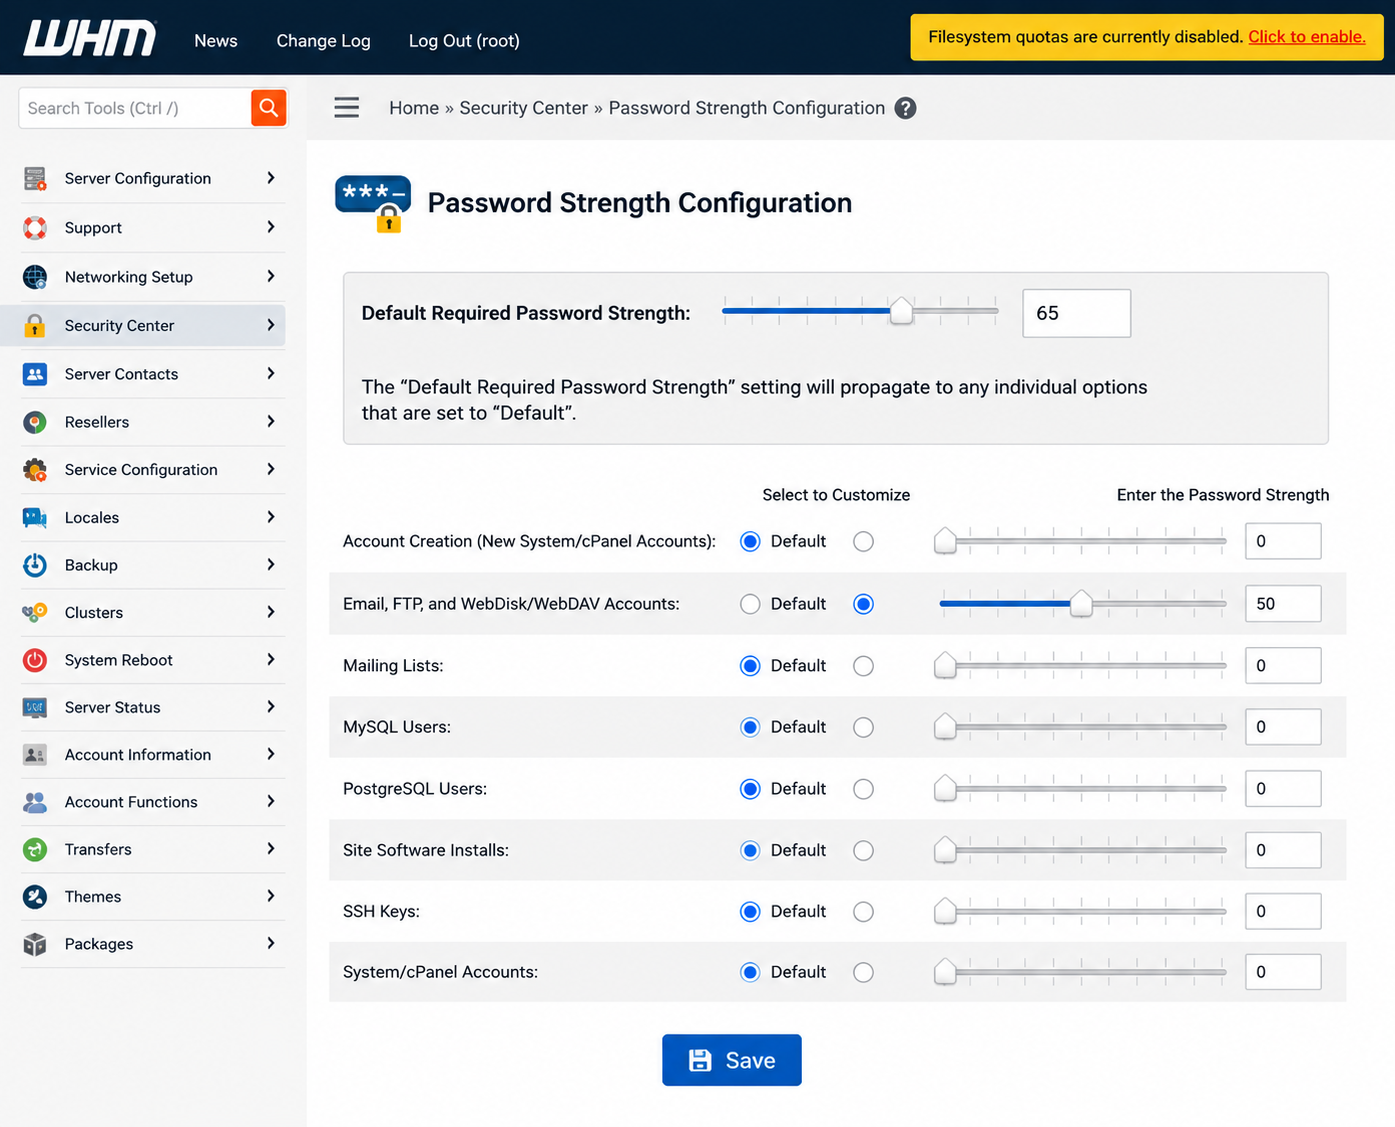Expand the Server Contacts chevron

click(271, 373)
